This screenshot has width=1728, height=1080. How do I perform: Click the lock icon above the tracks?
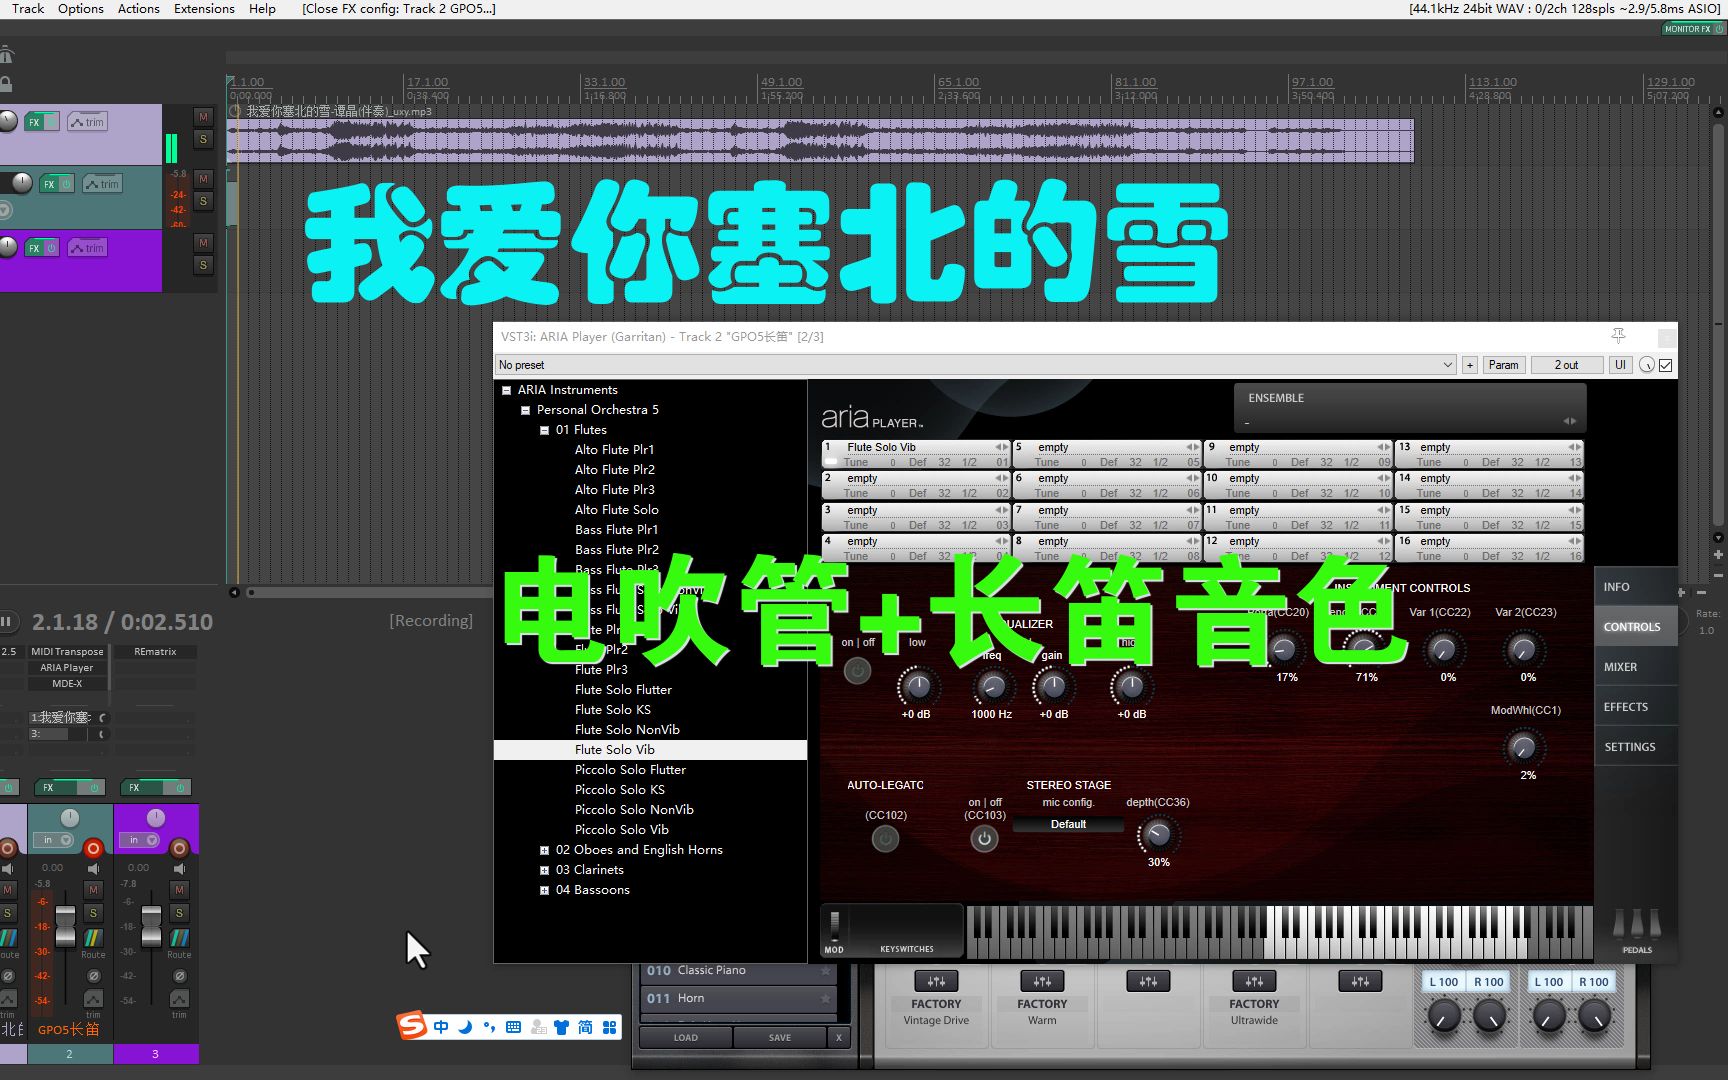point(5,84)
